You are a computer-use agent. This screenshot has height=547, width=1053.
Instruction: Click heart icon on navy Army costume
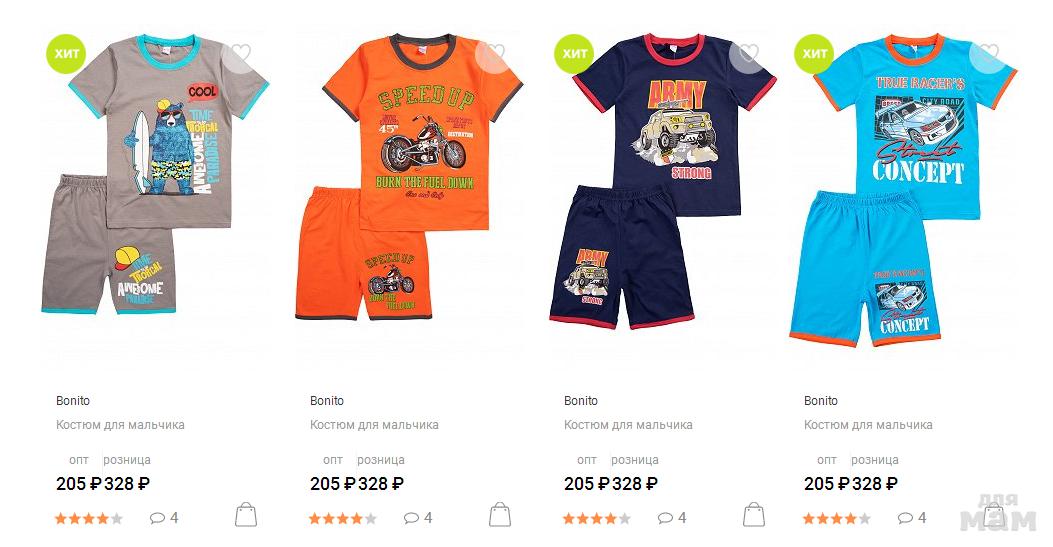(x=747, y=54)
